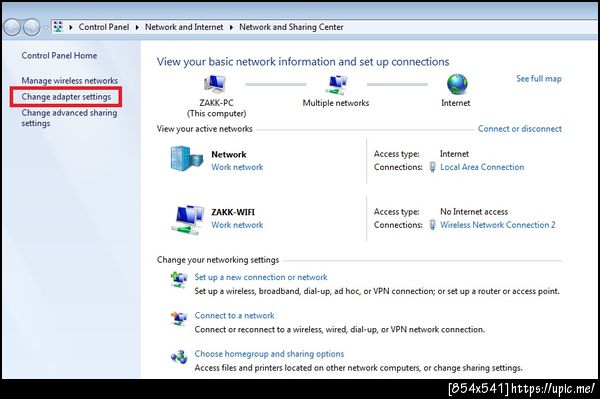This screenshot has height=399, width=600.
Task: Click the Multiple networks label
Action: coord(336,103)
